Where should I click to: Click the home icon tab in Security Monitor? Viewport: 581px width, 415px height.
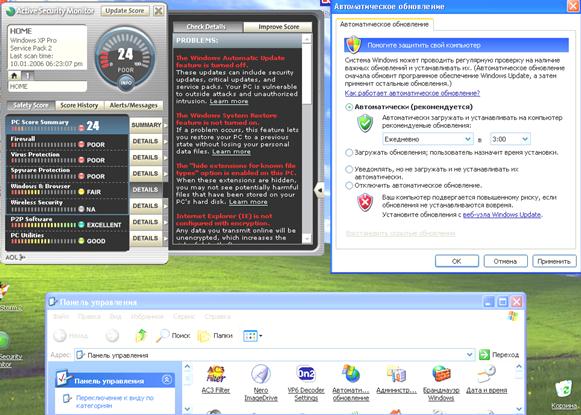[14, 76]
